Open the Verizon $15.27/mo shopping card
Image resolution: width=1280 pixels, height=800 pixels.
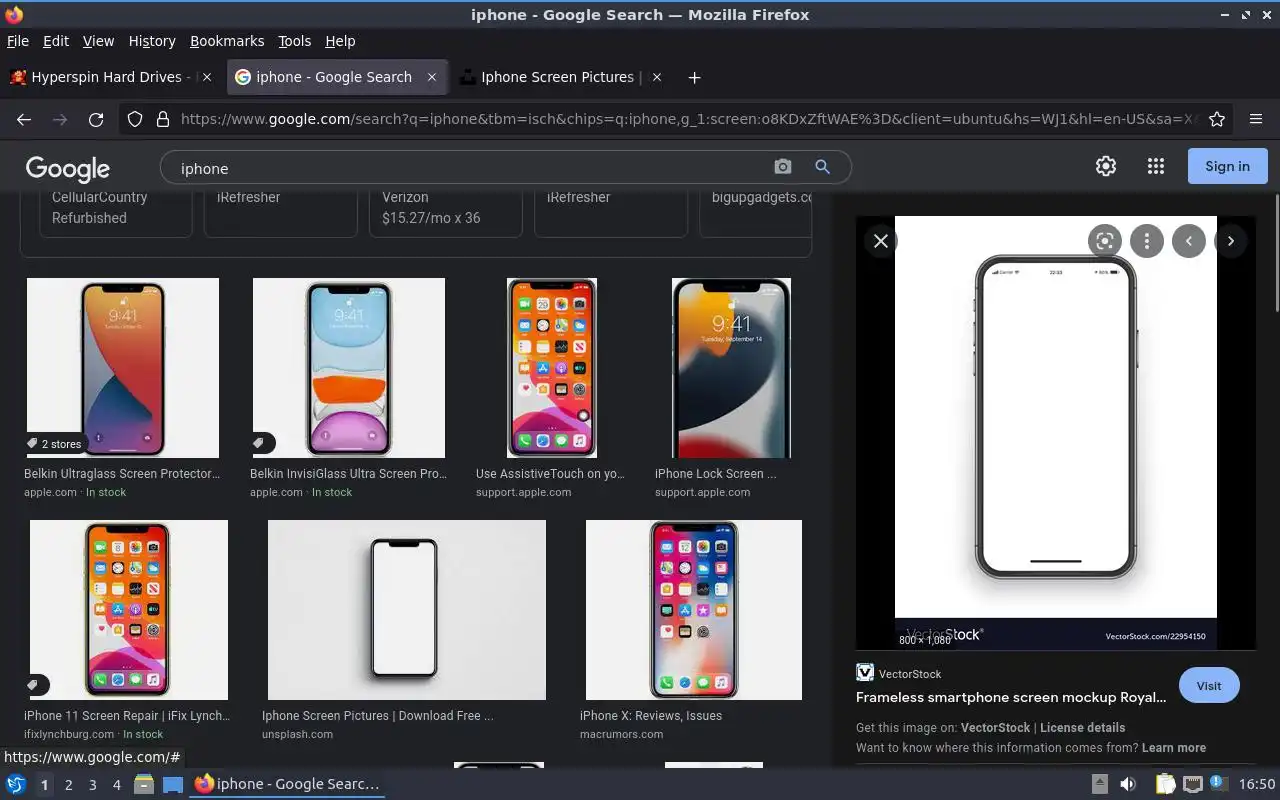coord(446,213)
